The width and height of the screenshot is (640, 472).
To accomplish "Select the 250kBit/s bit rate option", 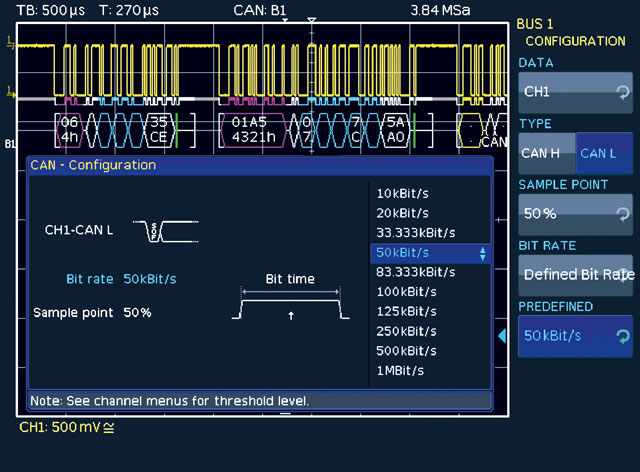I will tap(407, 331).
